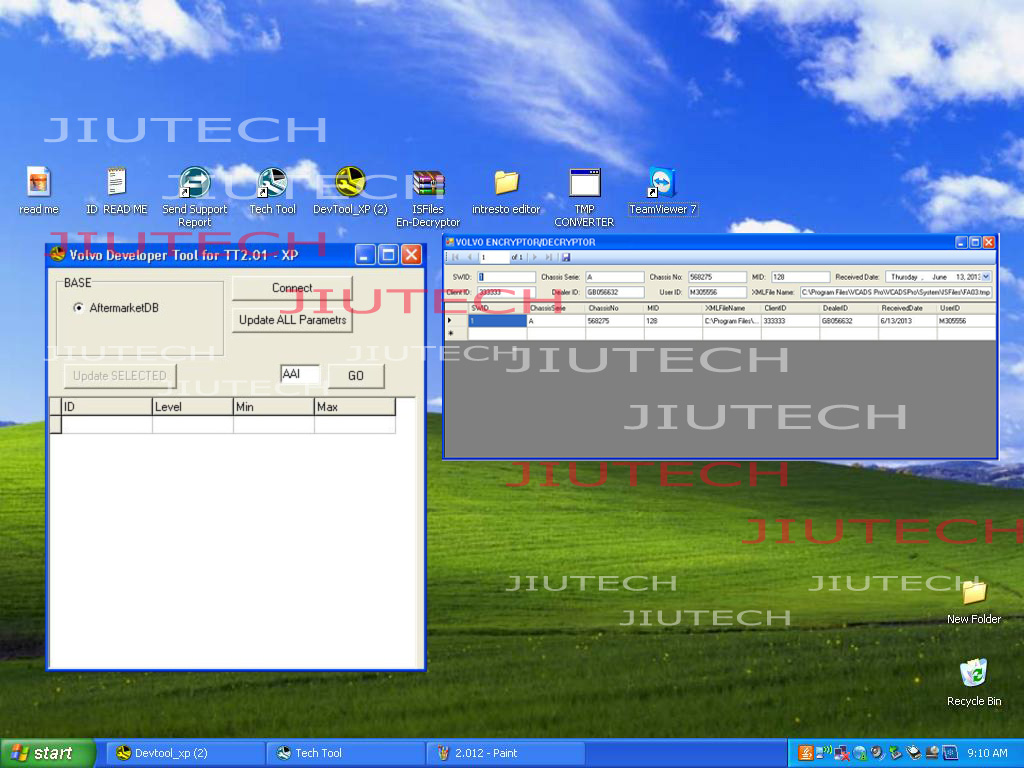Click the Chassis No input field

pos(716,277)
